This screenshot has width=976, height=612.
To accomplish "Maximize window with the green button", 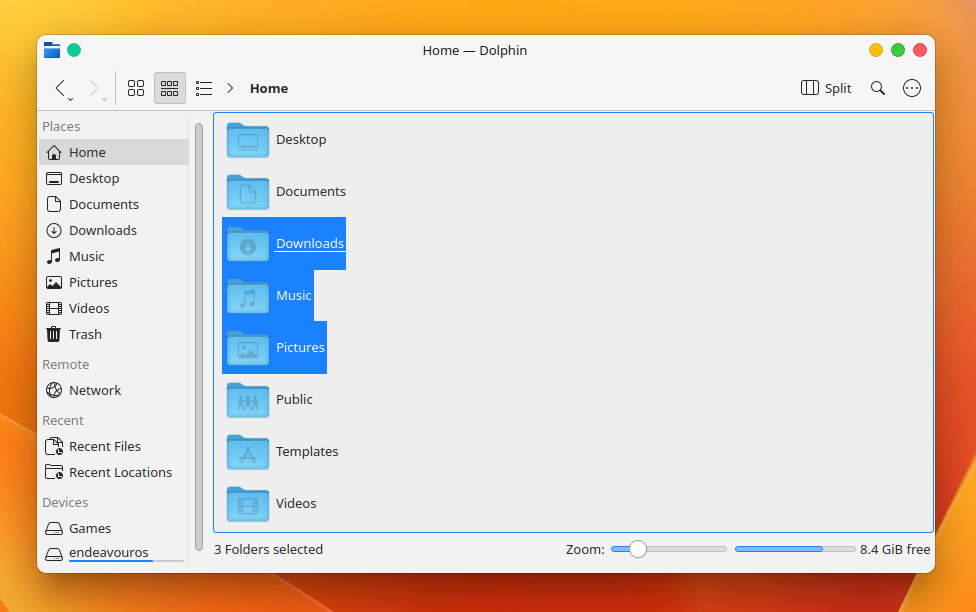I will 898,50.
